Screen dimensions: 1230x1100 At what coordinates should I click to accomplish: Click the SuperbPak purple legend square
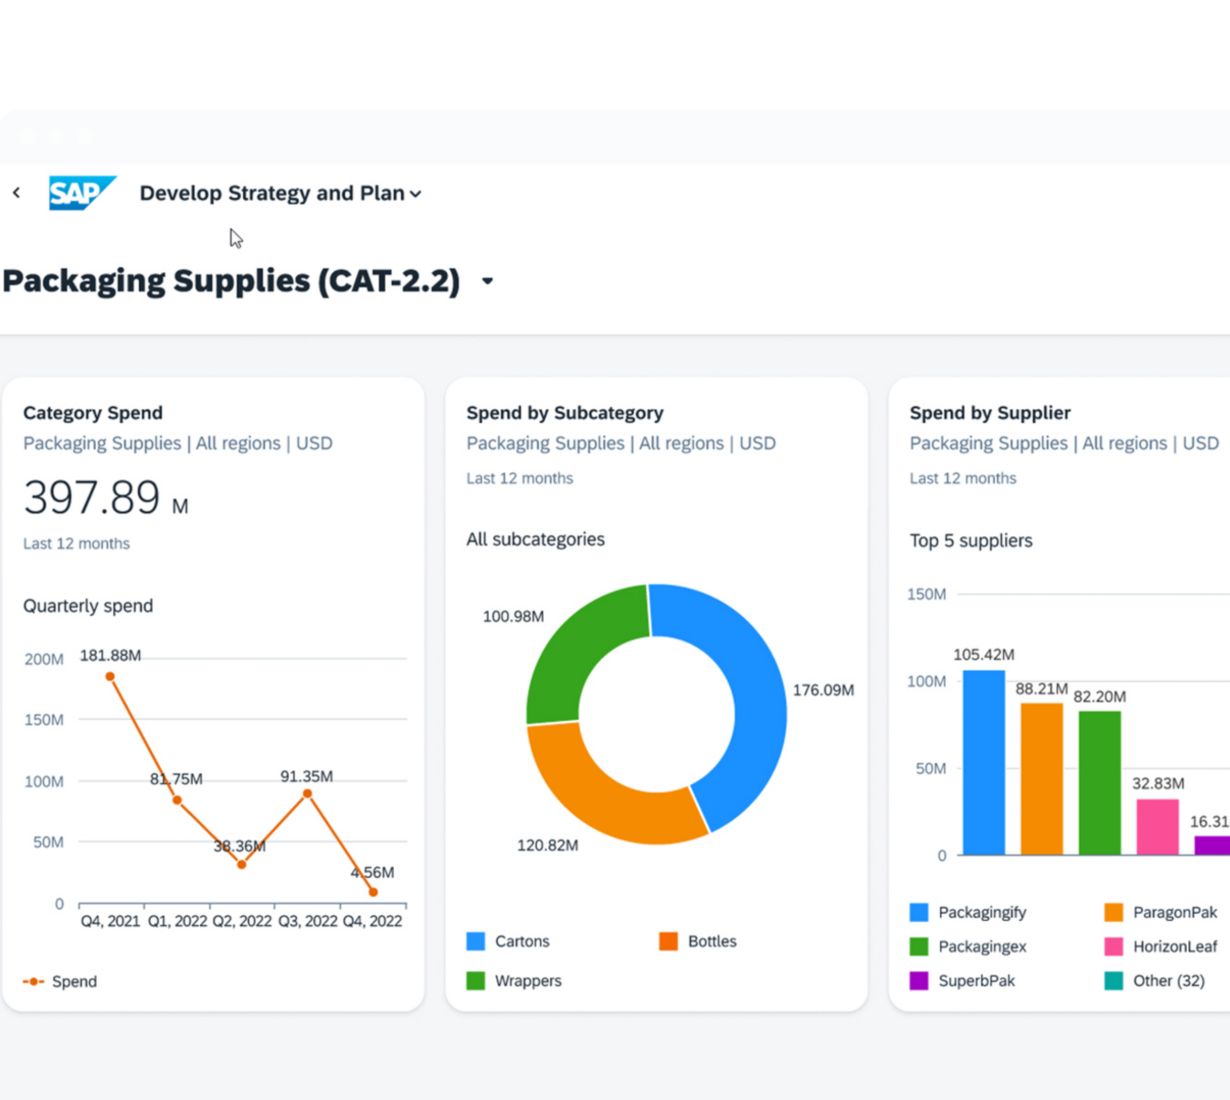[x=919, y=981]
